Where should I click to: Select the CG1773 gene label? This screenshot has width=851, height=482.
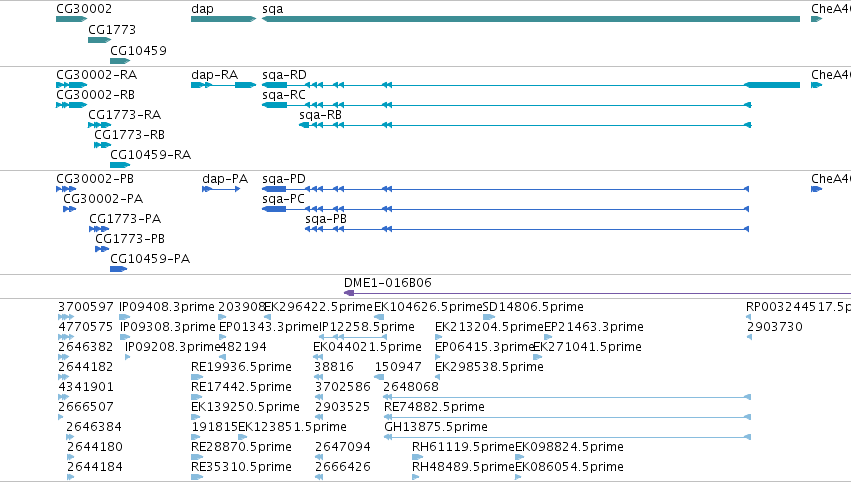[x=112, y=29]
